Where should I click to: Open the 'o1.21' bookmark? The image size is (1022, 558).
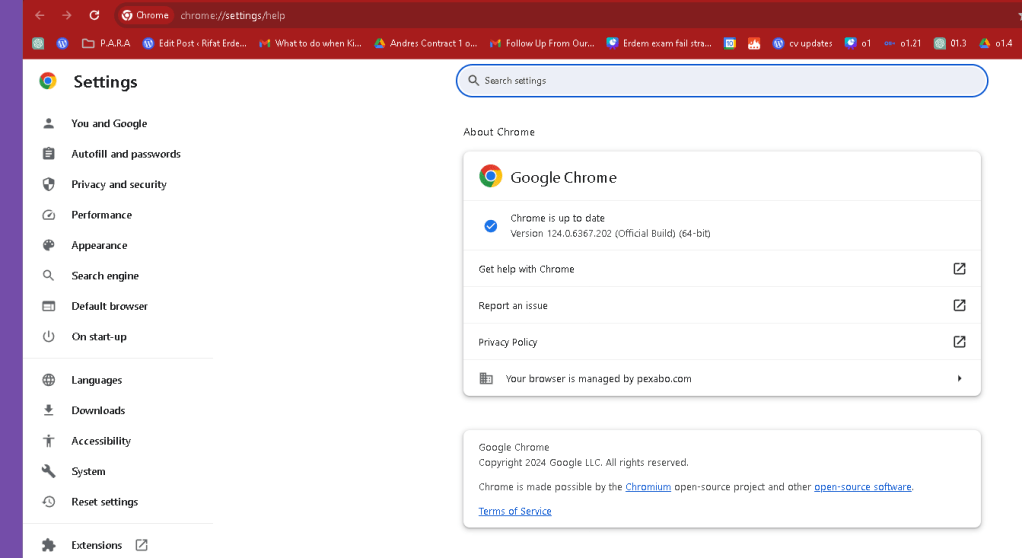[903, 43]
